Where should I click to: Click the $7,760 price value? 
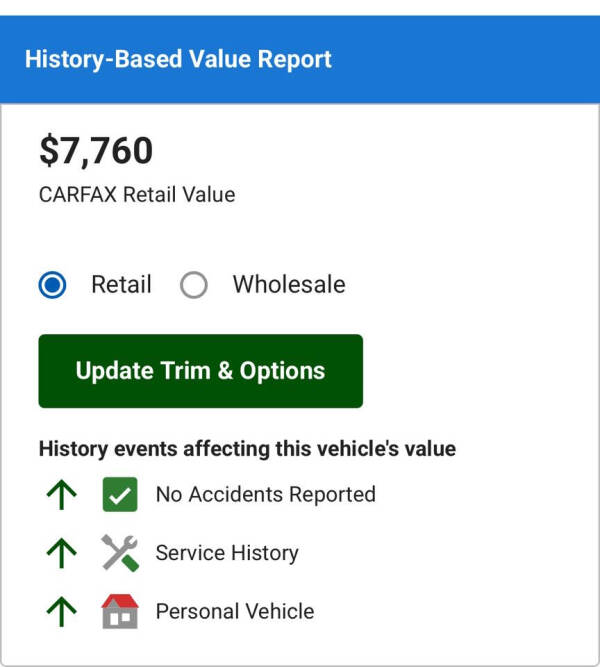tap(96, 151)
